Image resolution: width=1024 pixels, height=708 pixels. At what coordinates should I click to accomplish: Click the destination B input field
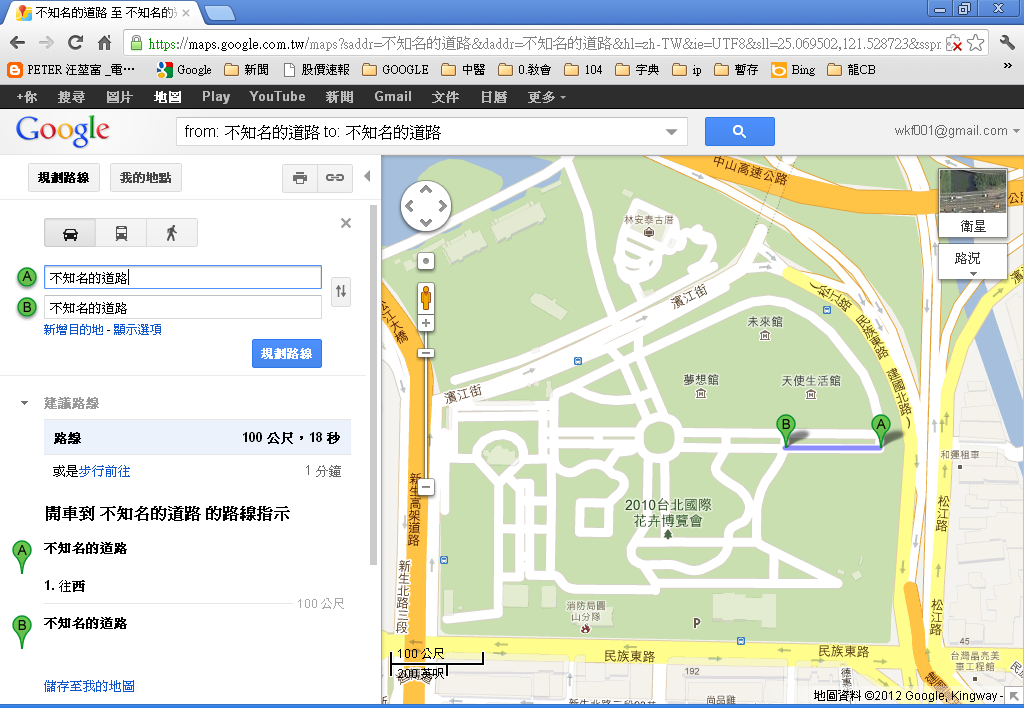click(183, 308)
